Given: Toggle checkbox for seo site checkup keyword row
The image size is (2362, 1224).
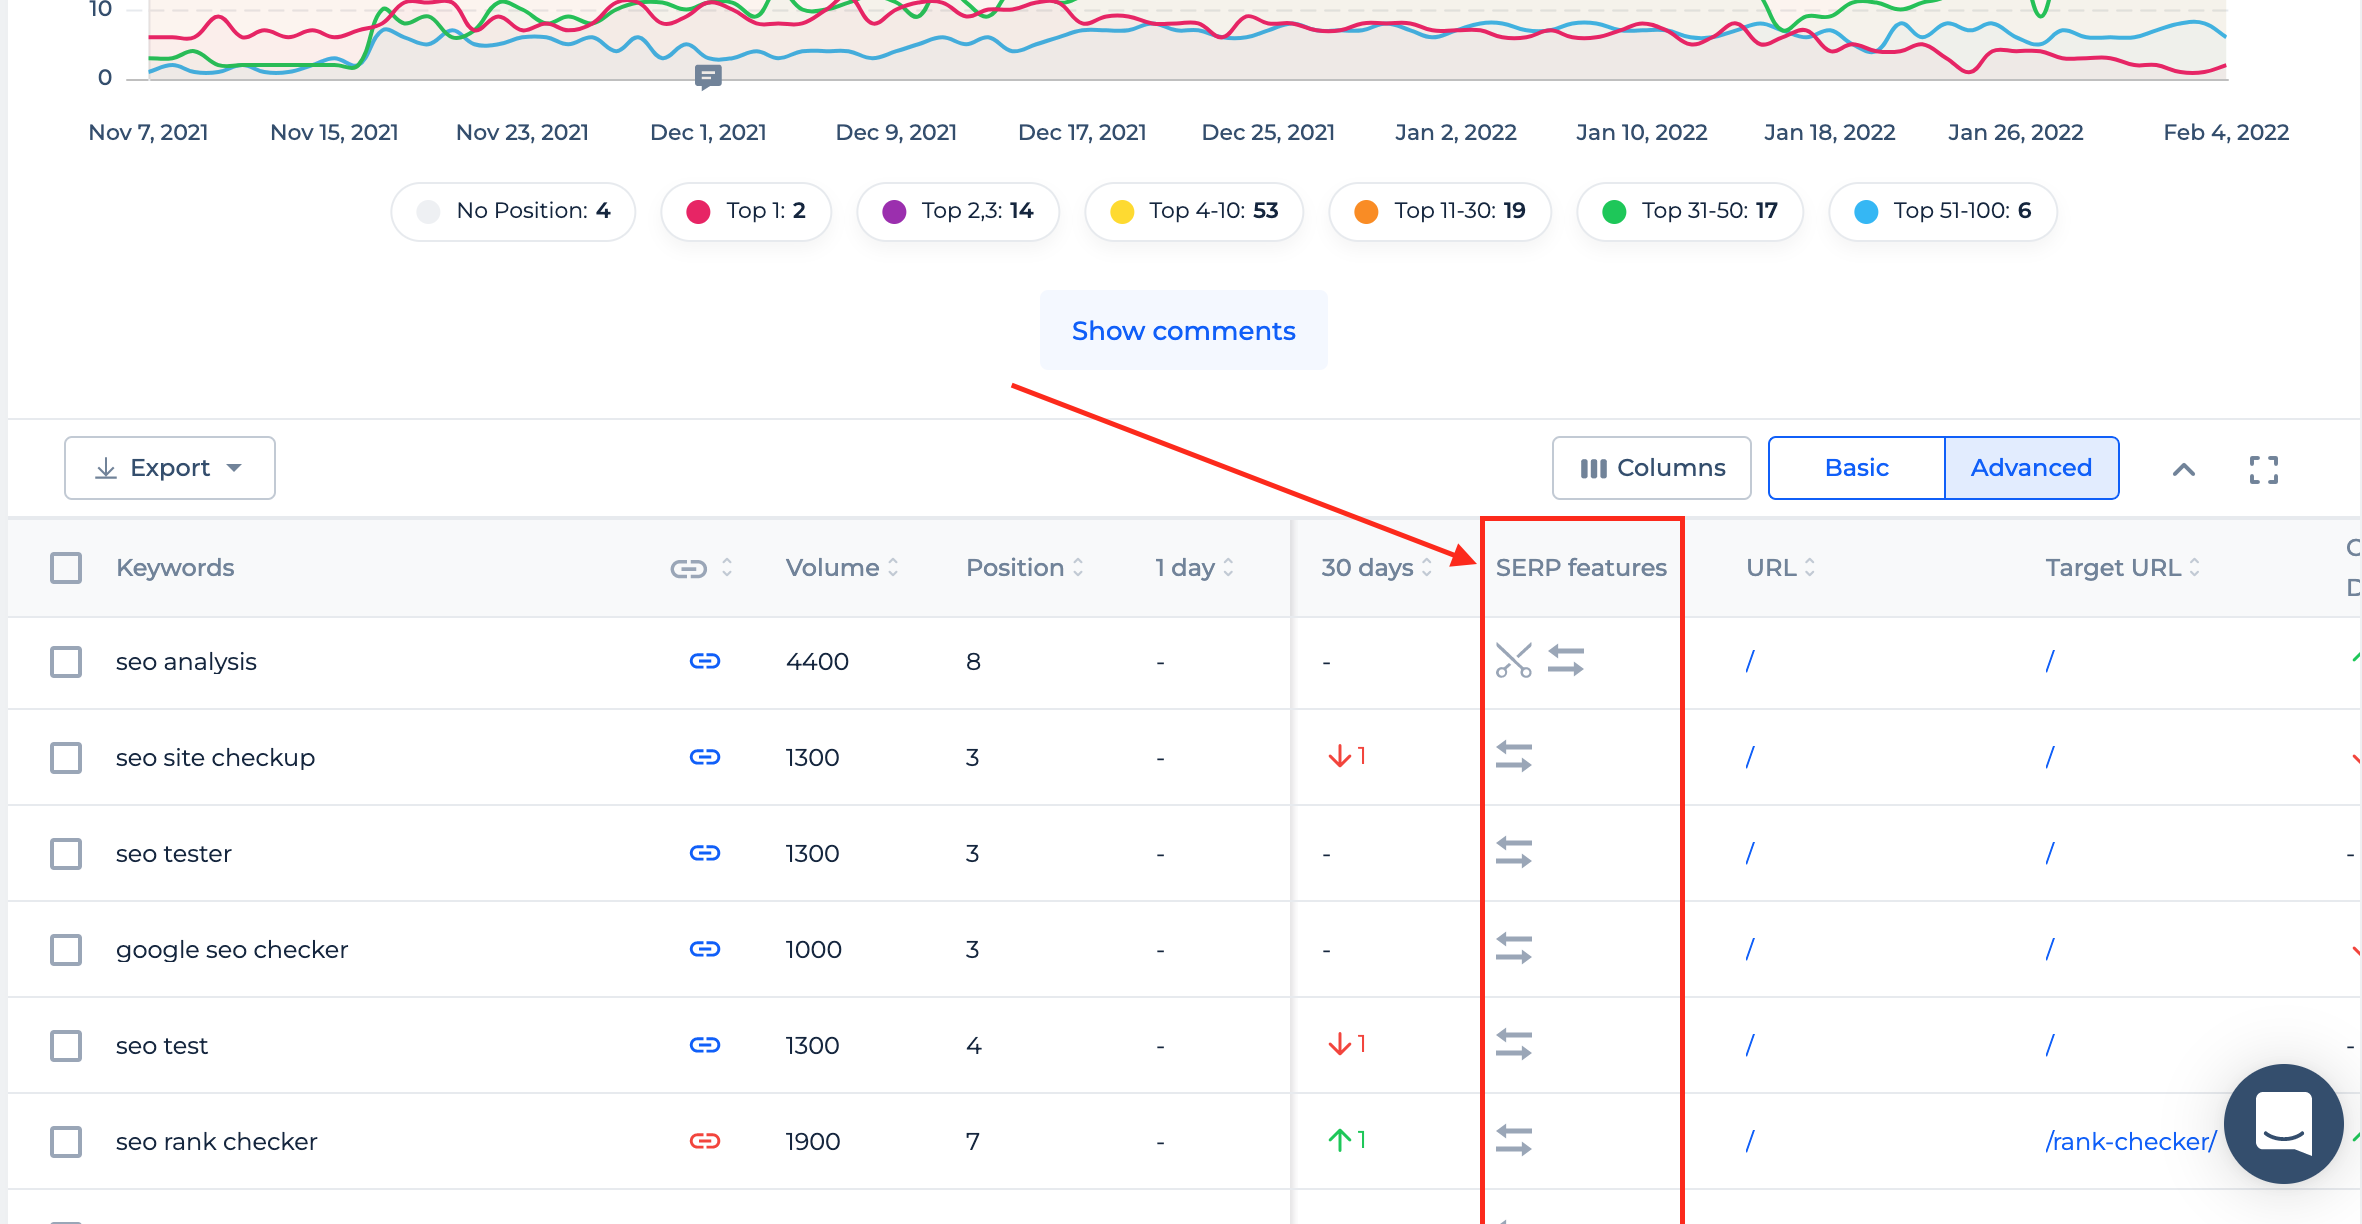Looking at the screenshot, I should coord(64,756).
